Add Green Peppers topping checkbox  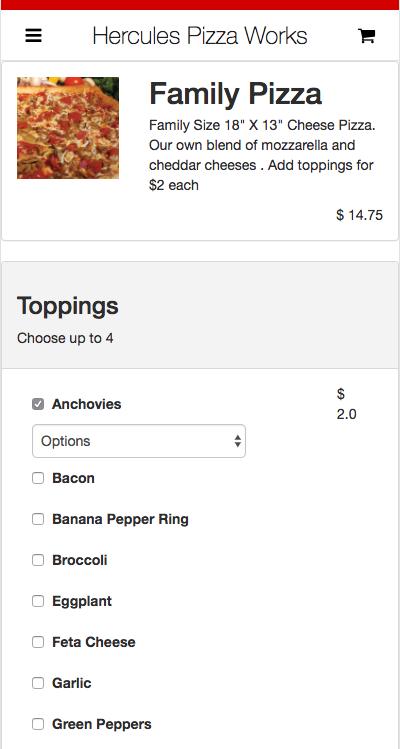click(38, 724)
